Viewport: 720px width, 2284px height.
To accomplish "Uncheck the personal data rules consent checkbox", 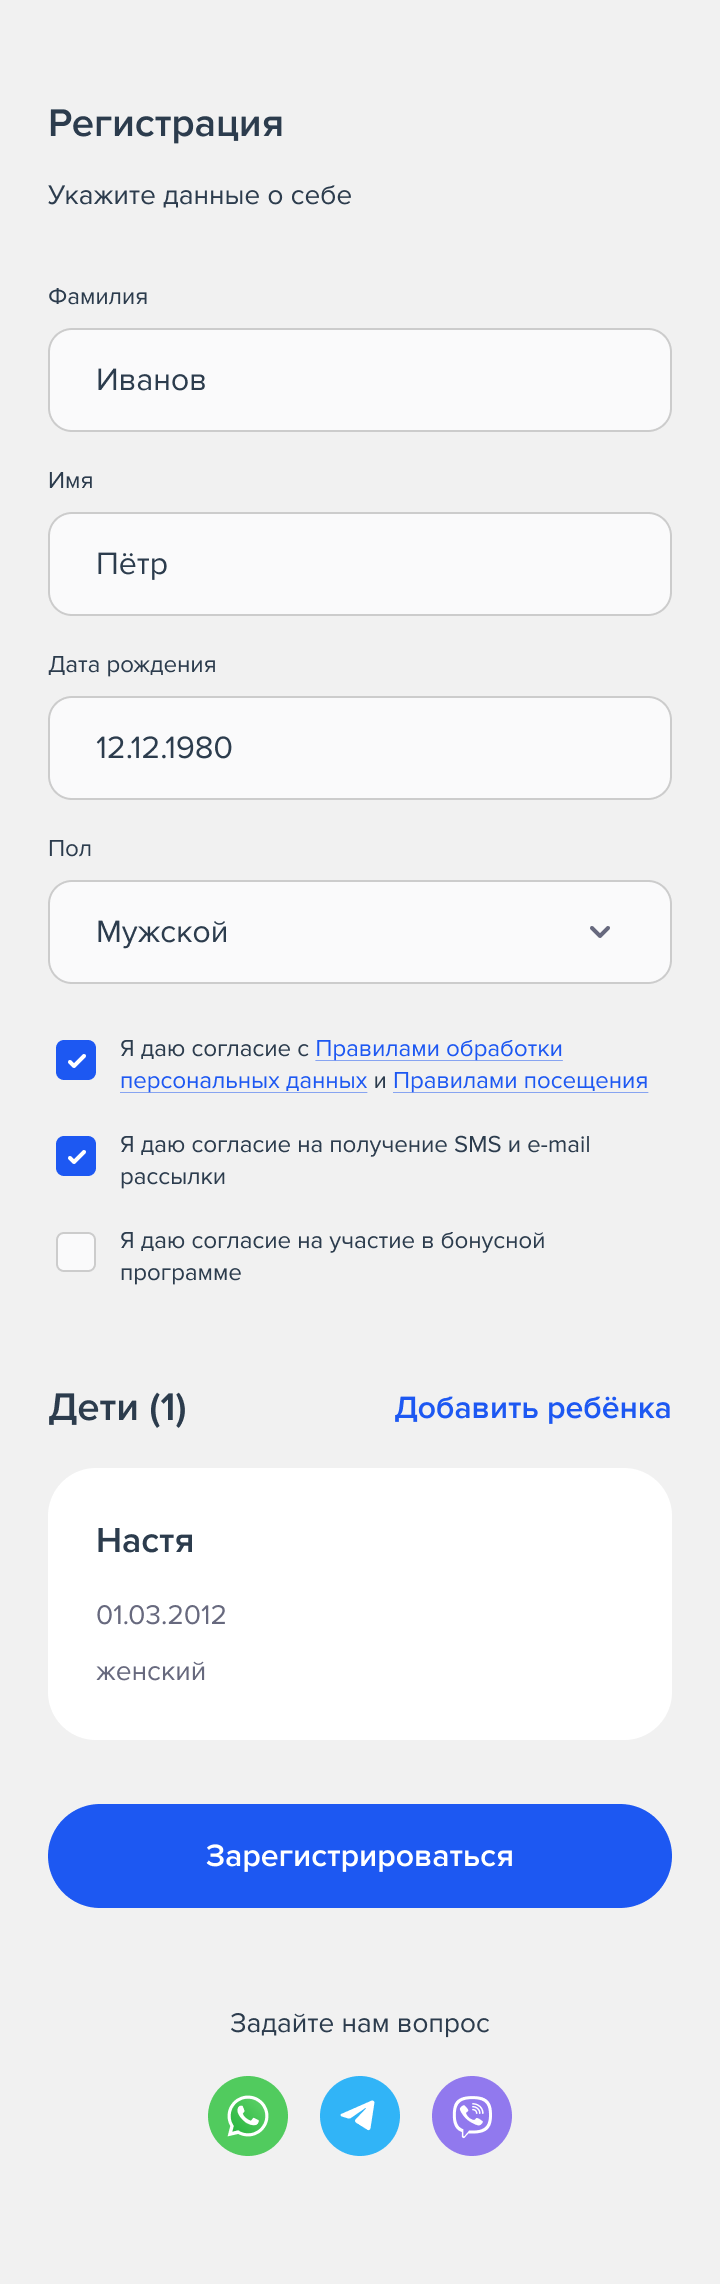I will (76, 1060).
